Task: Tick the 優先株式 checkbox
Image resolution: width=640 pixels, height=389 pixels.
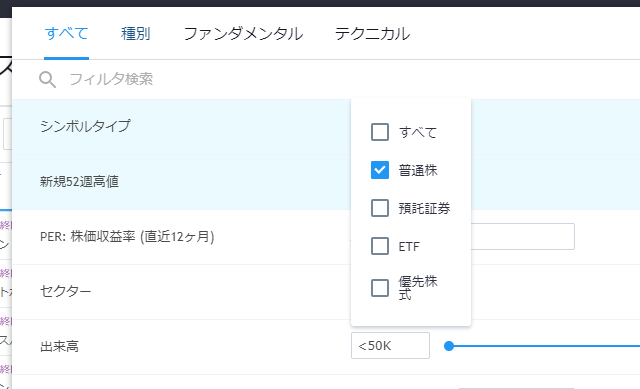Action: pyautogui.click(x=380, y=288)
